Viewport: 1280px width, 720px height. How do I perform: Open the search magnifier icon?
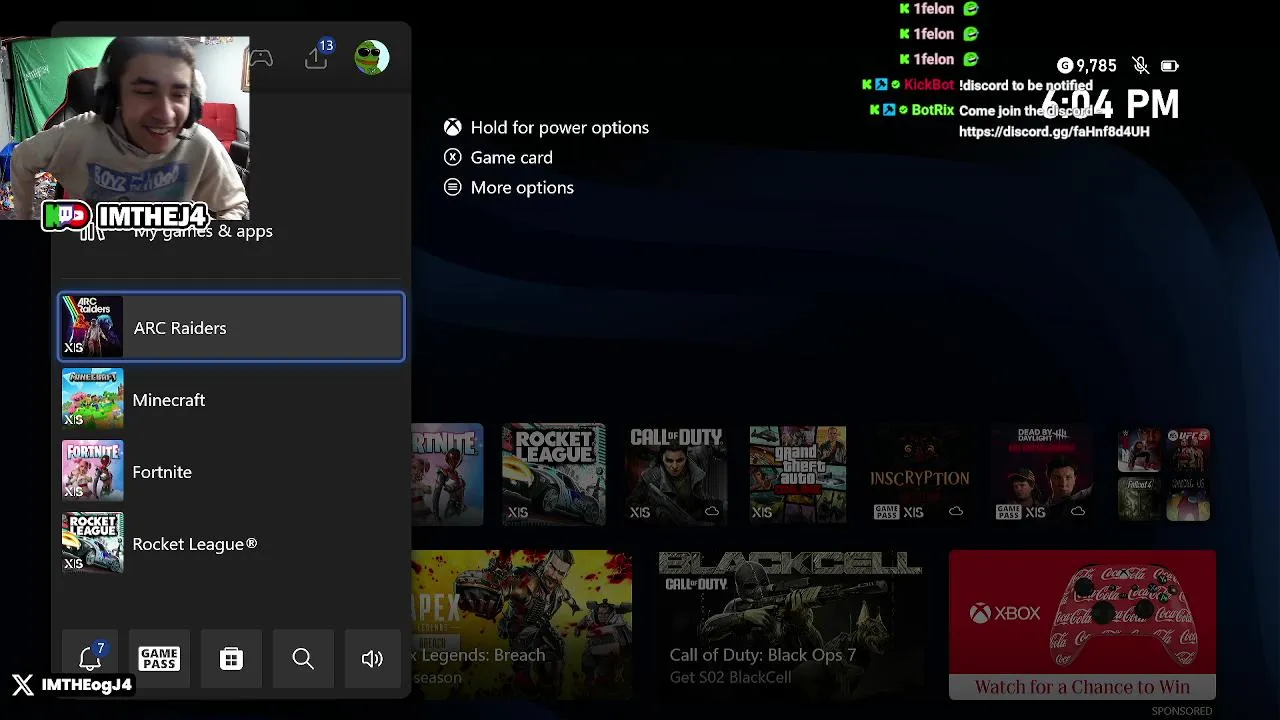pyautogui.click(x=303, y=658)
